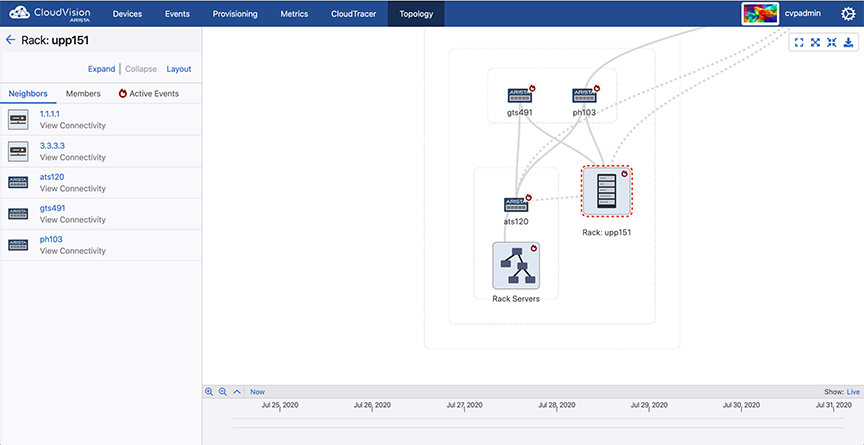The height and width of the screenshot is (445, 864).
Task: Click the expand-all arrows icon in topology toolbar
Action: click(x=816, y=42)
